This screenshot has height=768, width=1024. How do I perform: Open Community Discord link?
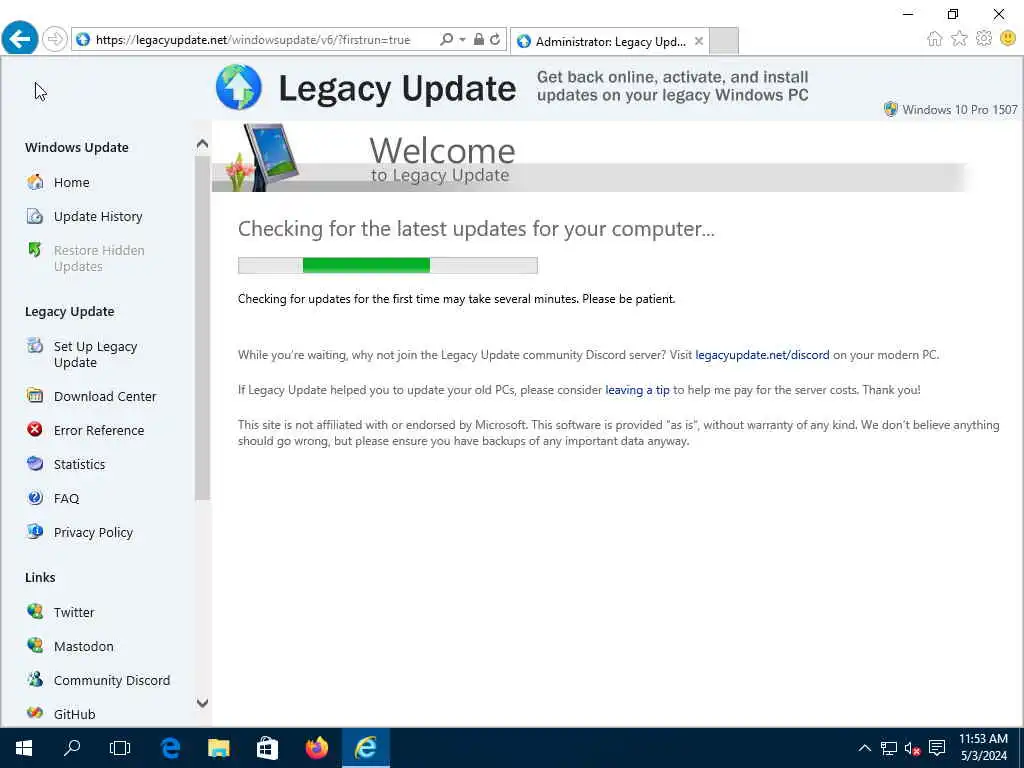[x=112, y=680]
